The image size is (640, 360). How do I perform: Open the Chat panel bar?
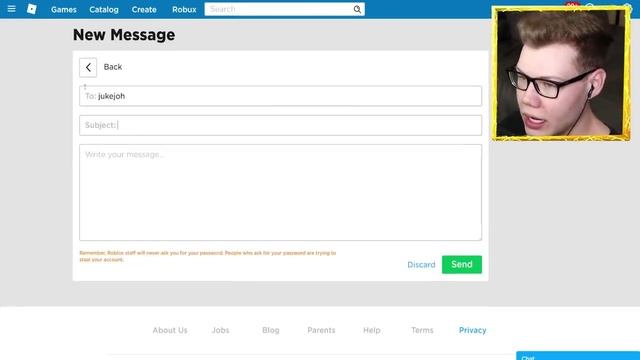point(578,356)
